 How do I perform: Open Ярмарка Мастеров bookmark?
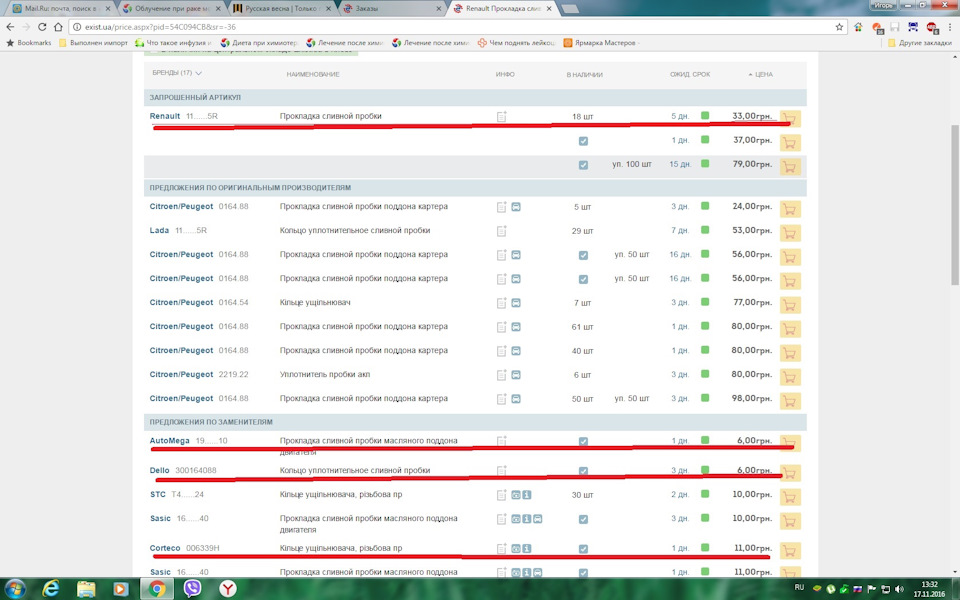(x=602, y=43)
